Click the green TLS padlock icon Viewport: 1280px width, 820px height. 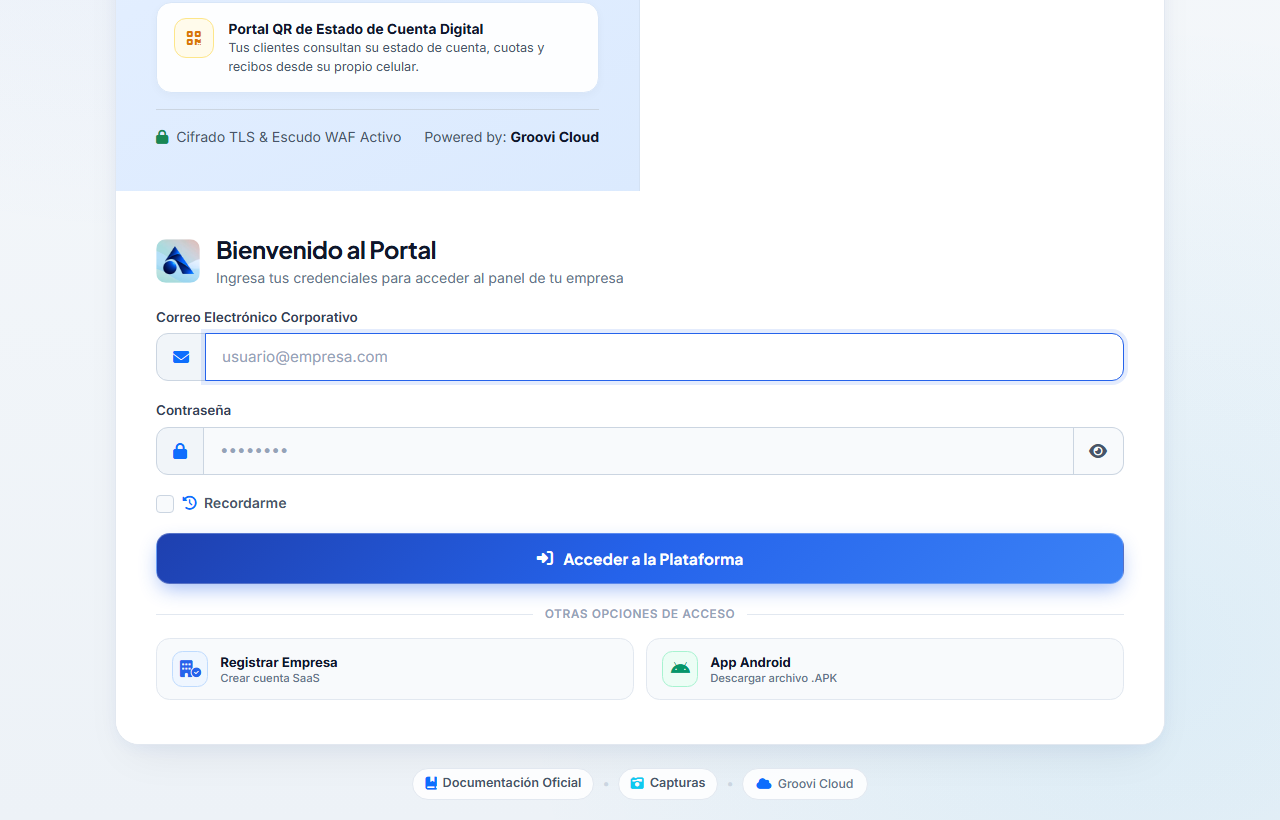tap(162, 137)
